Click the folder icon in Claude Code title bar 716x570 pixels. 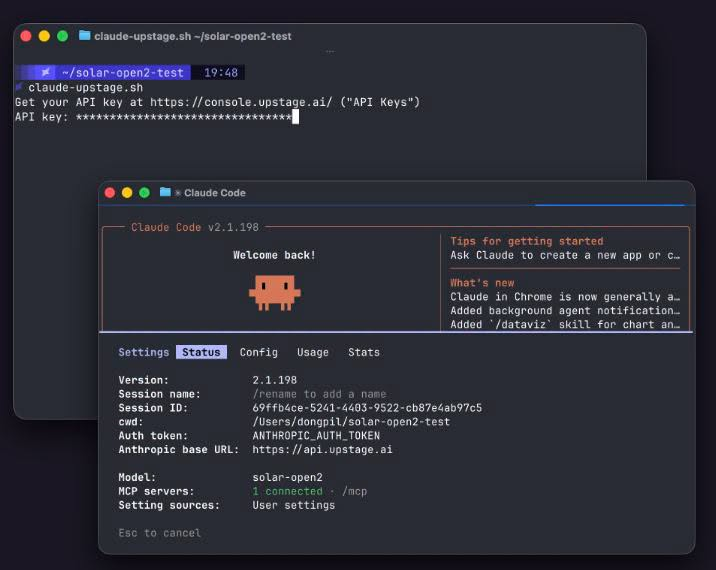pos(165,192)
